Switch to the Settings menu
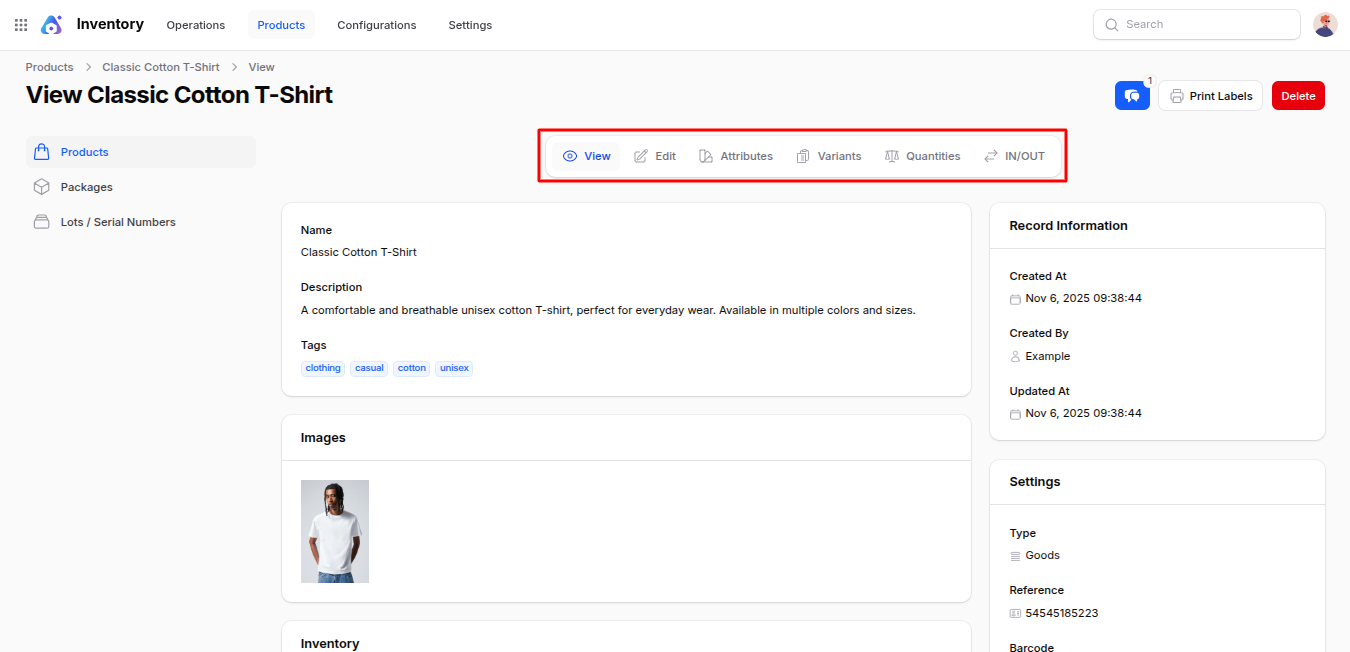The width and height of the screenshot is (1350, 652). click(x=470, y=25)
